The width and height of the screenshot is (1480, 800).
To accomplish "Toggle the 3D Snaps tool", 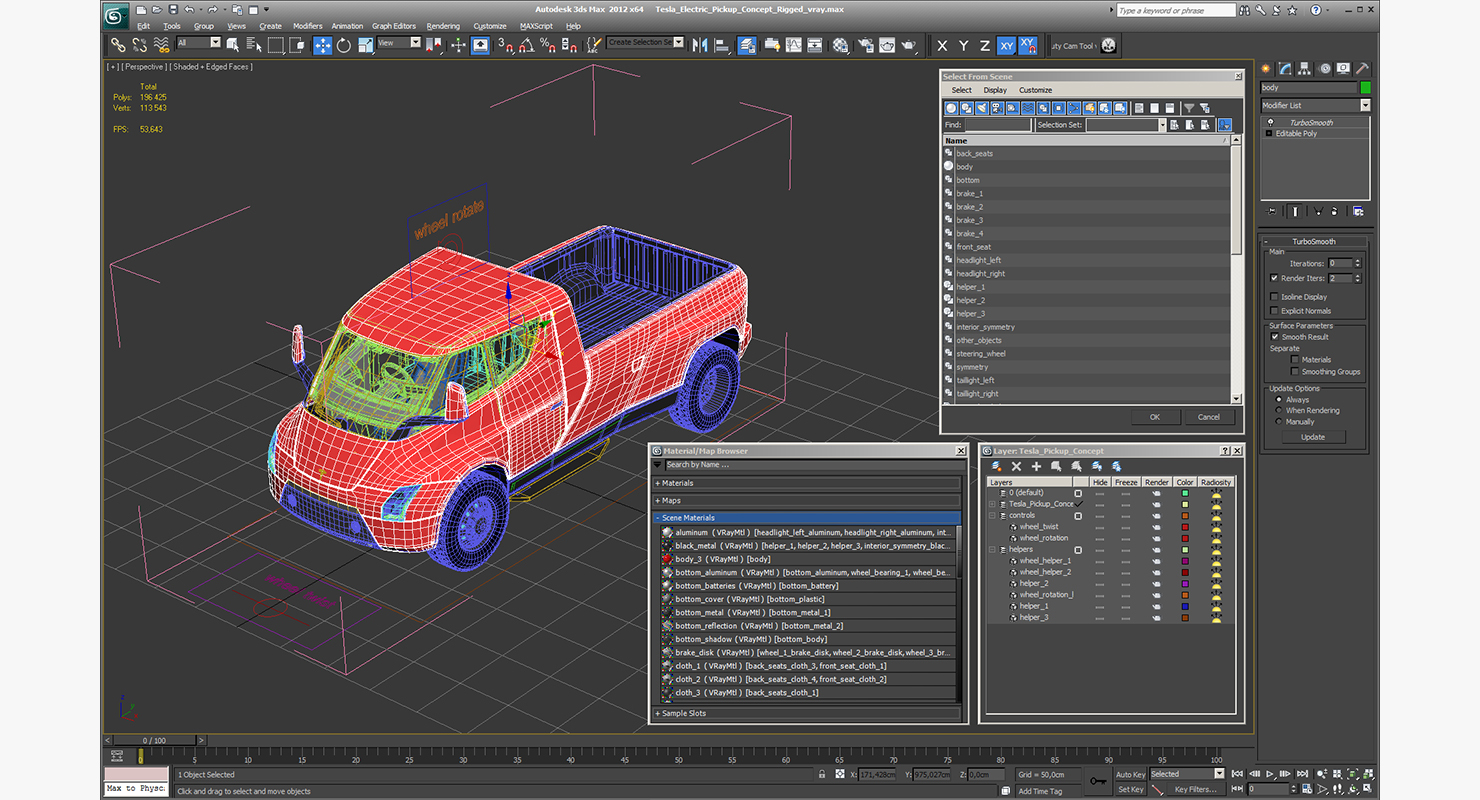I will pos(505,45).
